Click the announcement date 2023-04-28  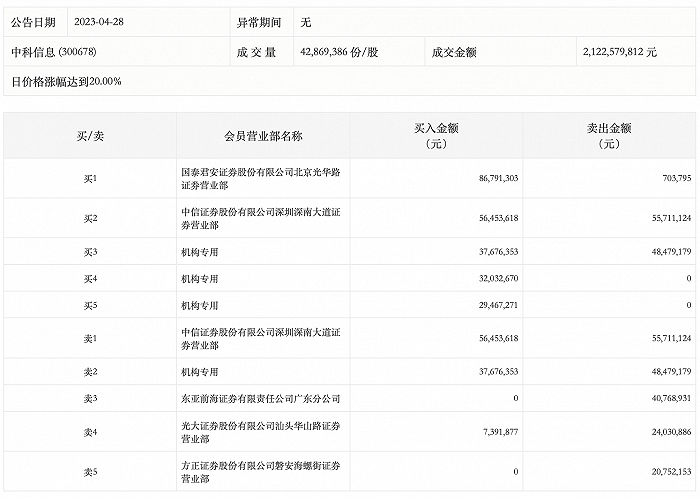pos(101,20)
